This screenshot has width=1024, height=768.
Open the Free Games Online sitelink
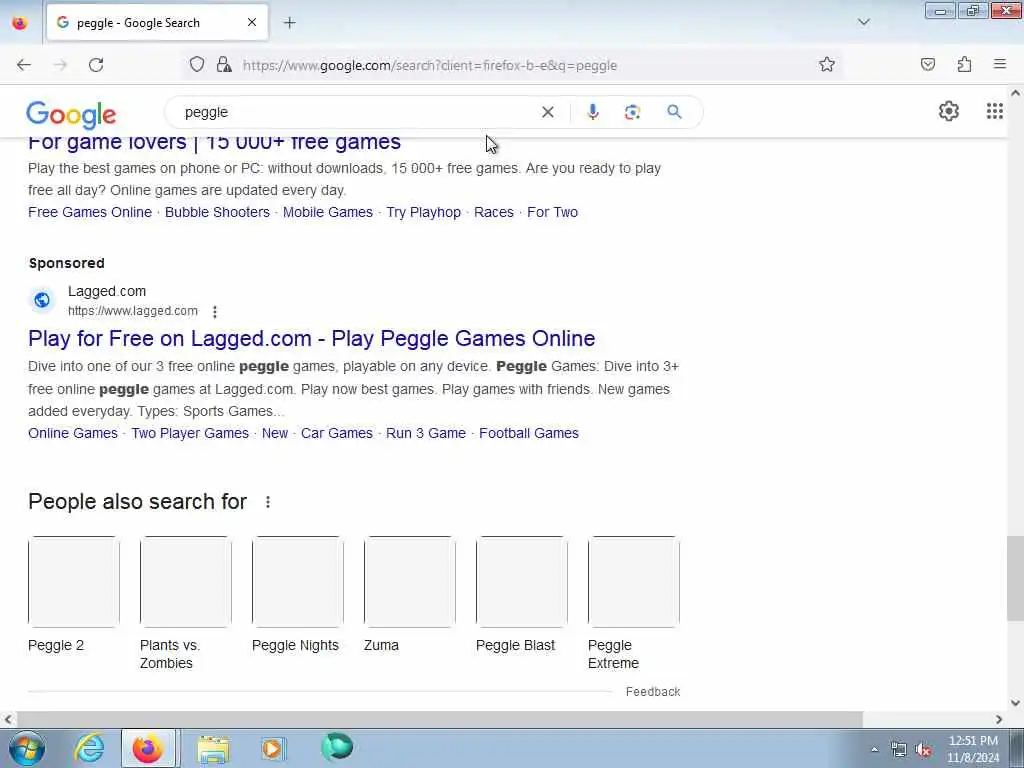90,212
